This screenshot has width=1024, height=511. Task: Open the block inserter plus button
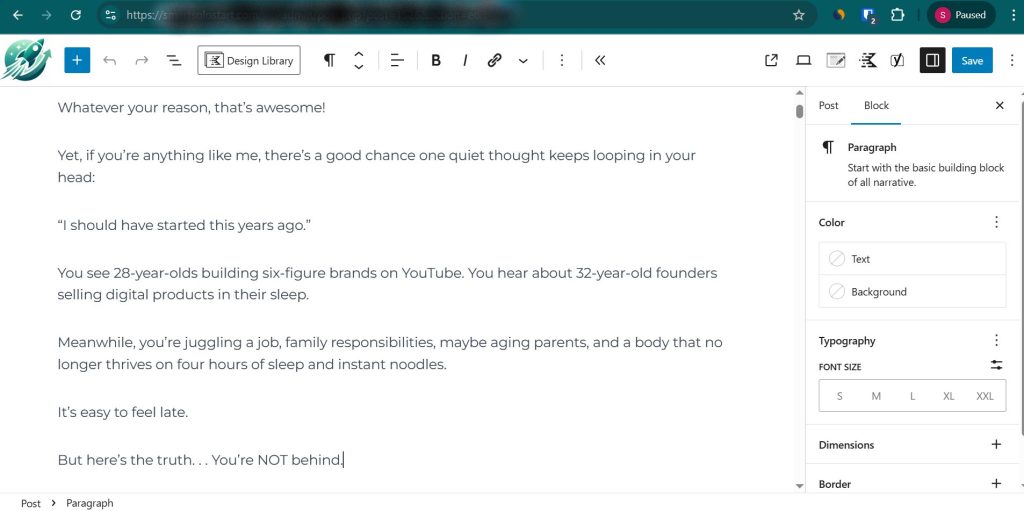pyautogui.click(x=77, y=60)
